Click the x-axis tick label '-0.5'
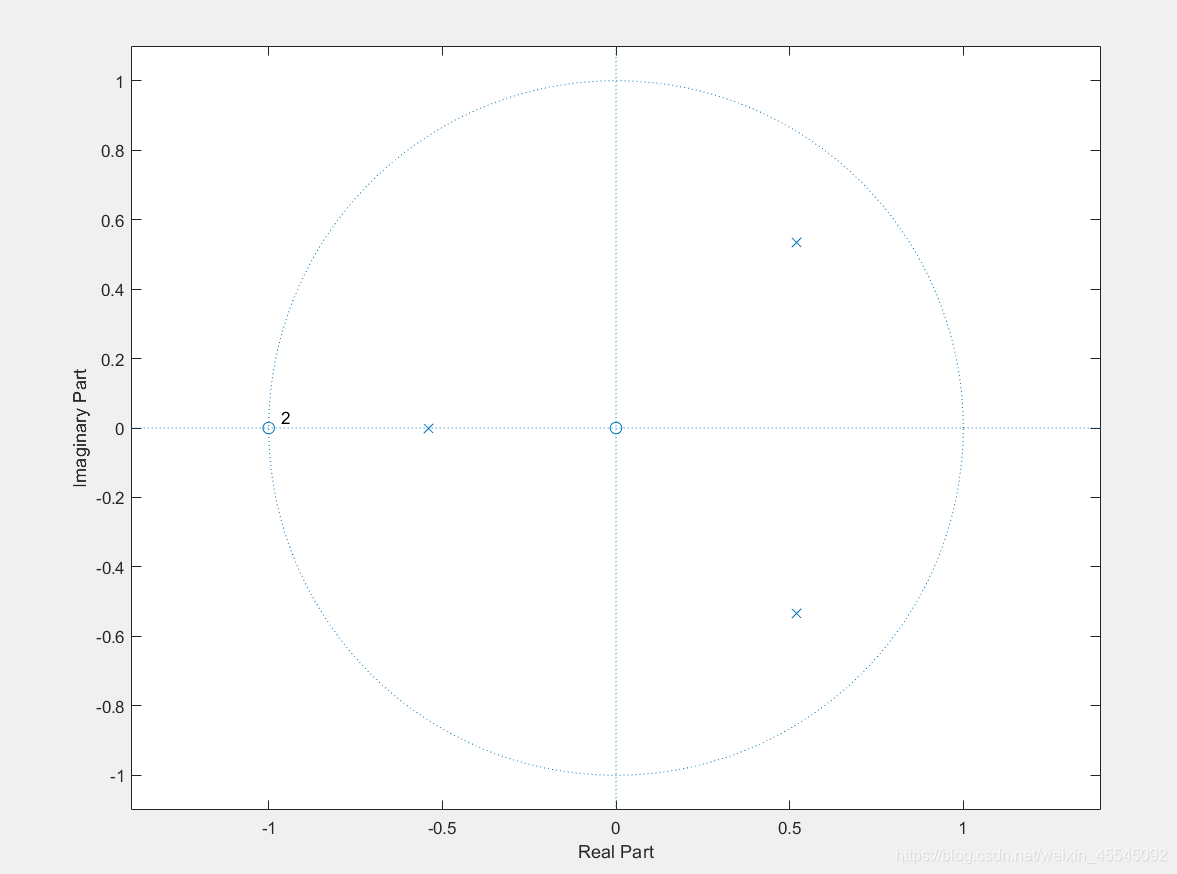Screen dimensions: 1177x874 pos(441,828)
